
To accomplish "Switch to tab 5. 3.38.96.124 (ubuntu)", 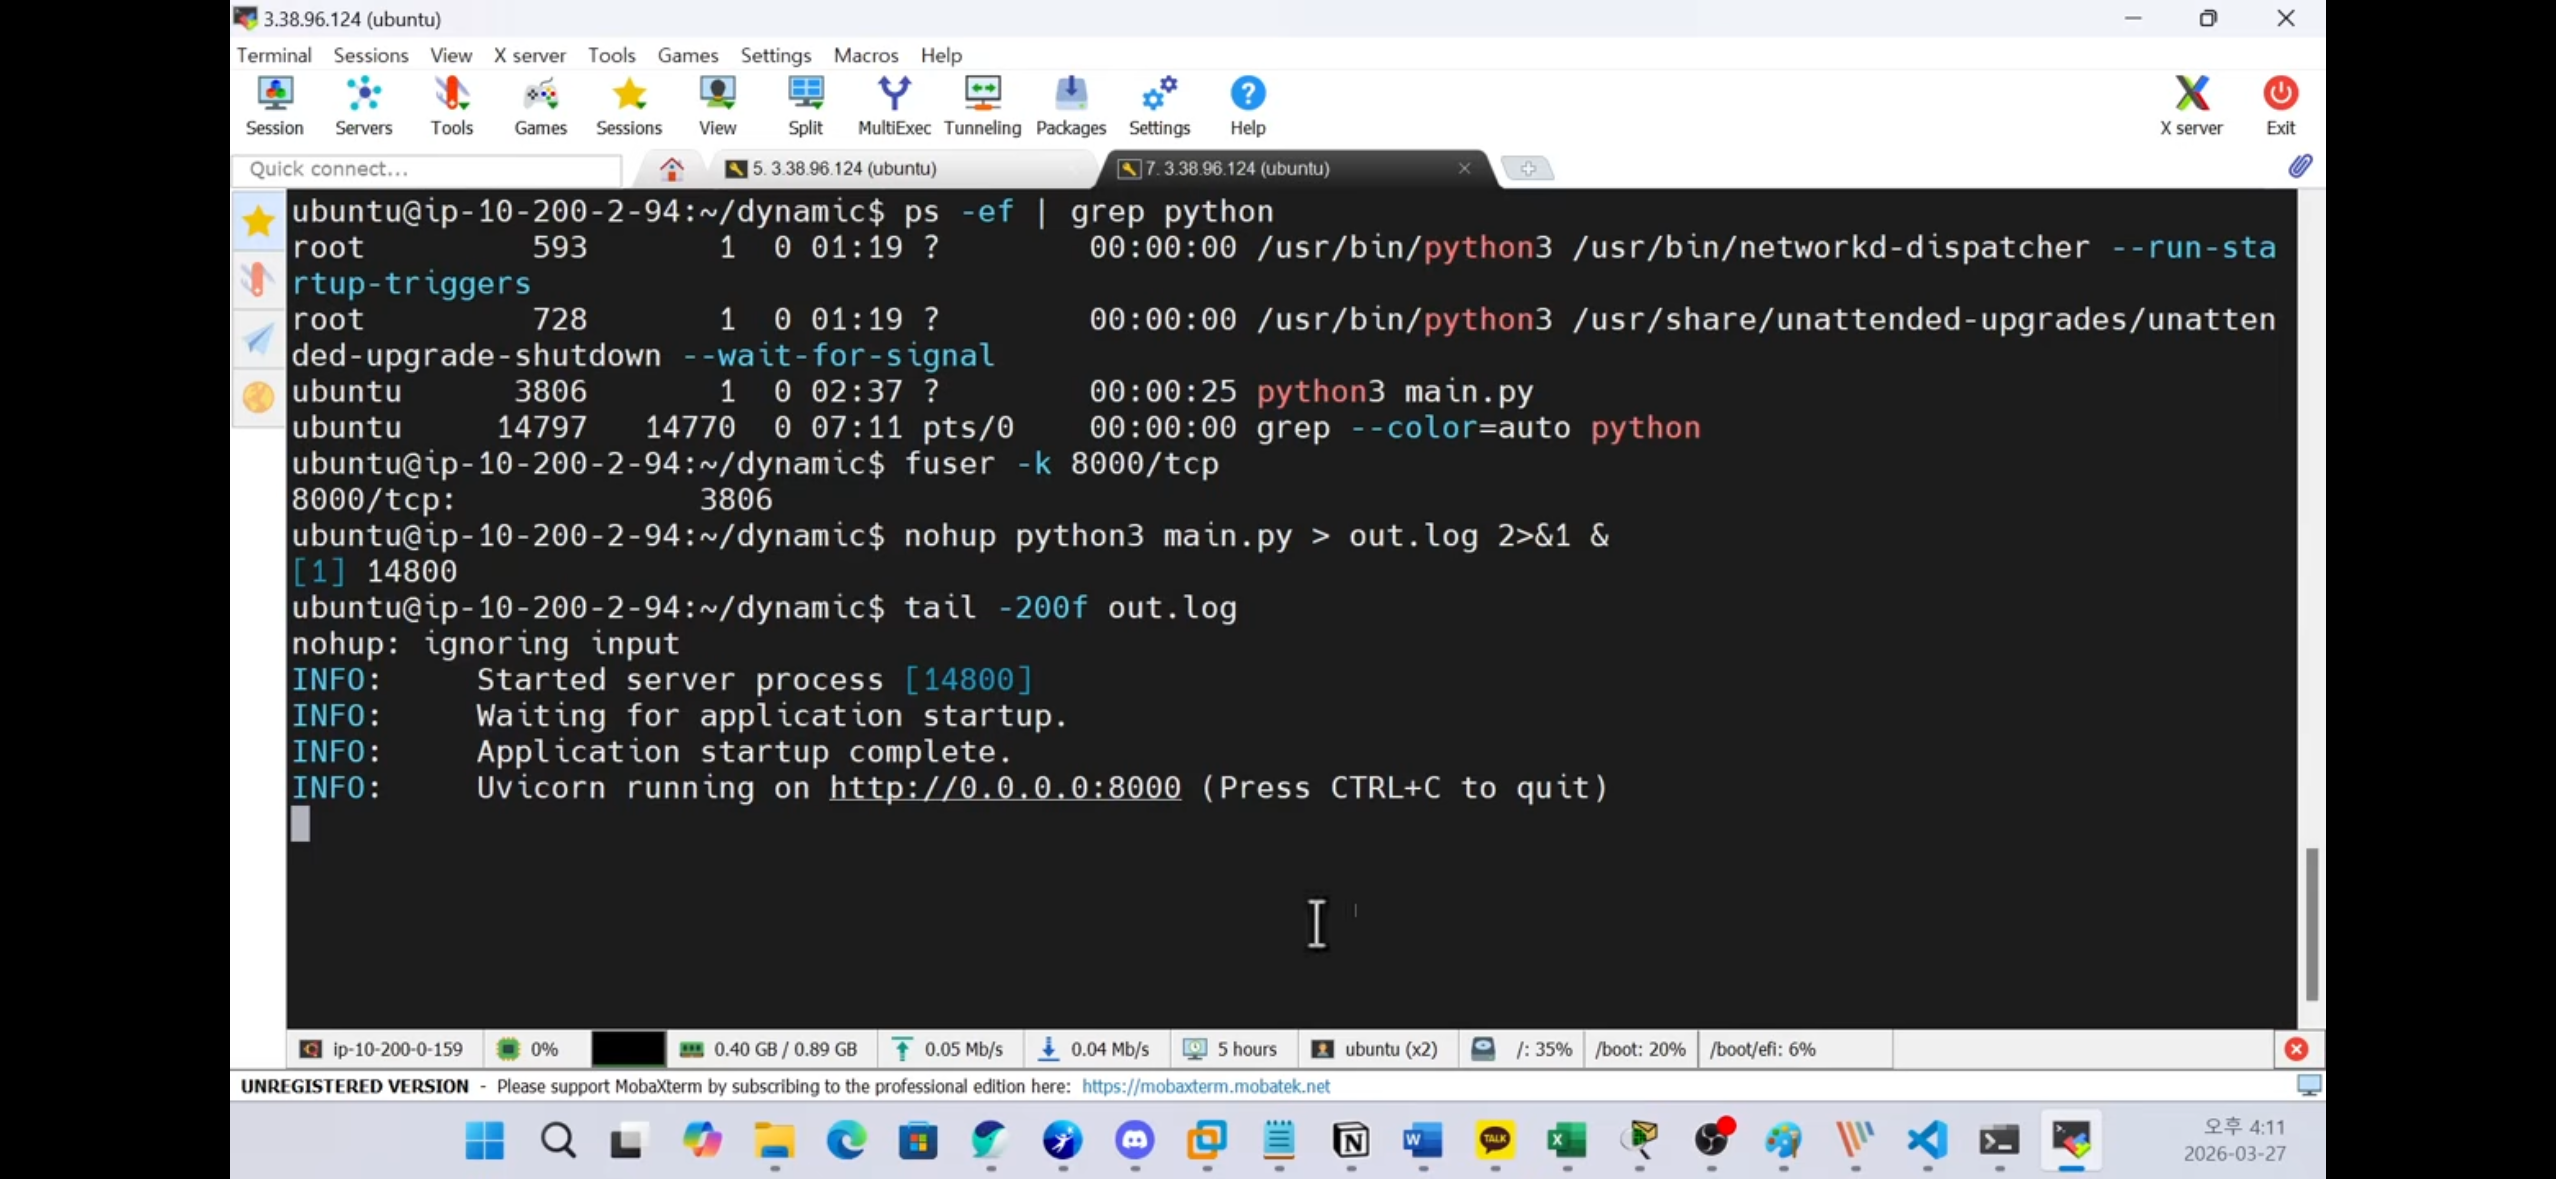I will point(844,168).
